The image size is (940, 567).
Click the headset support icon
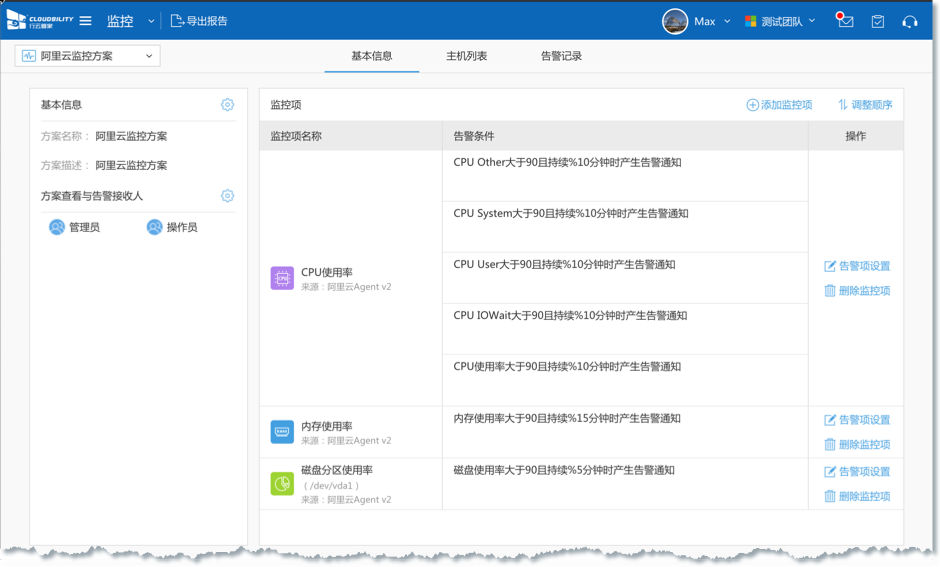coord(909,21)
